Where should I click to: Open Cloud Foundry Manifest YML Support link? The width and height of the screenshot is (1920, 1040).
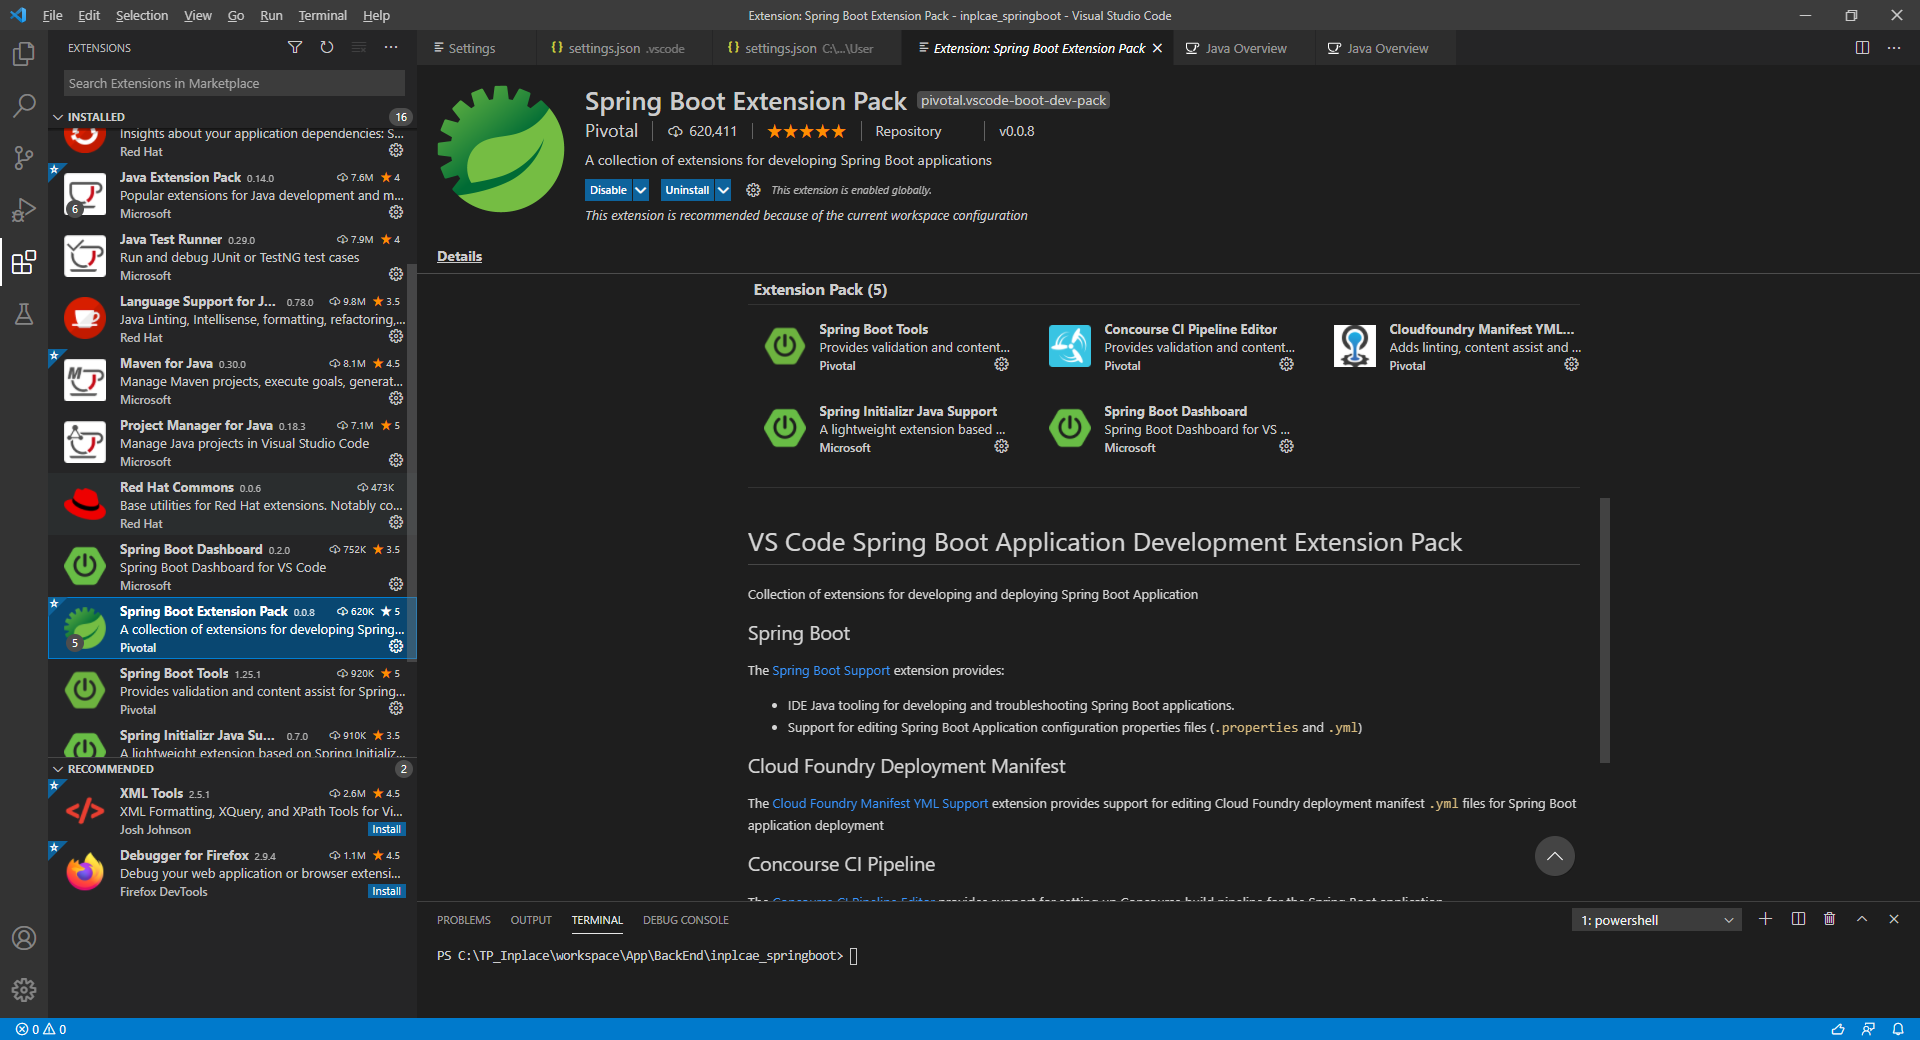click(880, 804)
